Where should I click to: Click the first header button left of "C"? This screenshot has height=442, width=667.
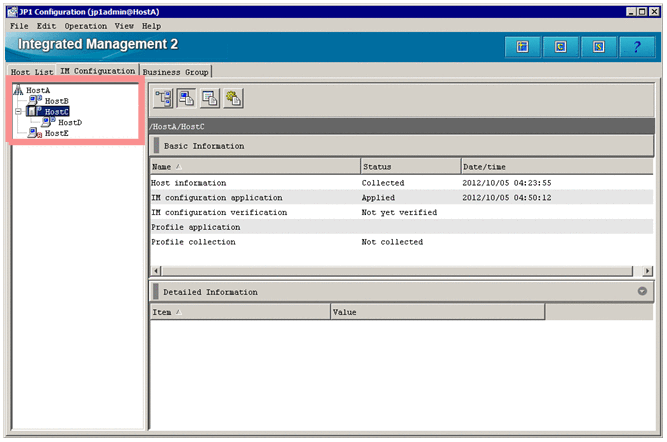pyautogui.click(x=523, y=47)
